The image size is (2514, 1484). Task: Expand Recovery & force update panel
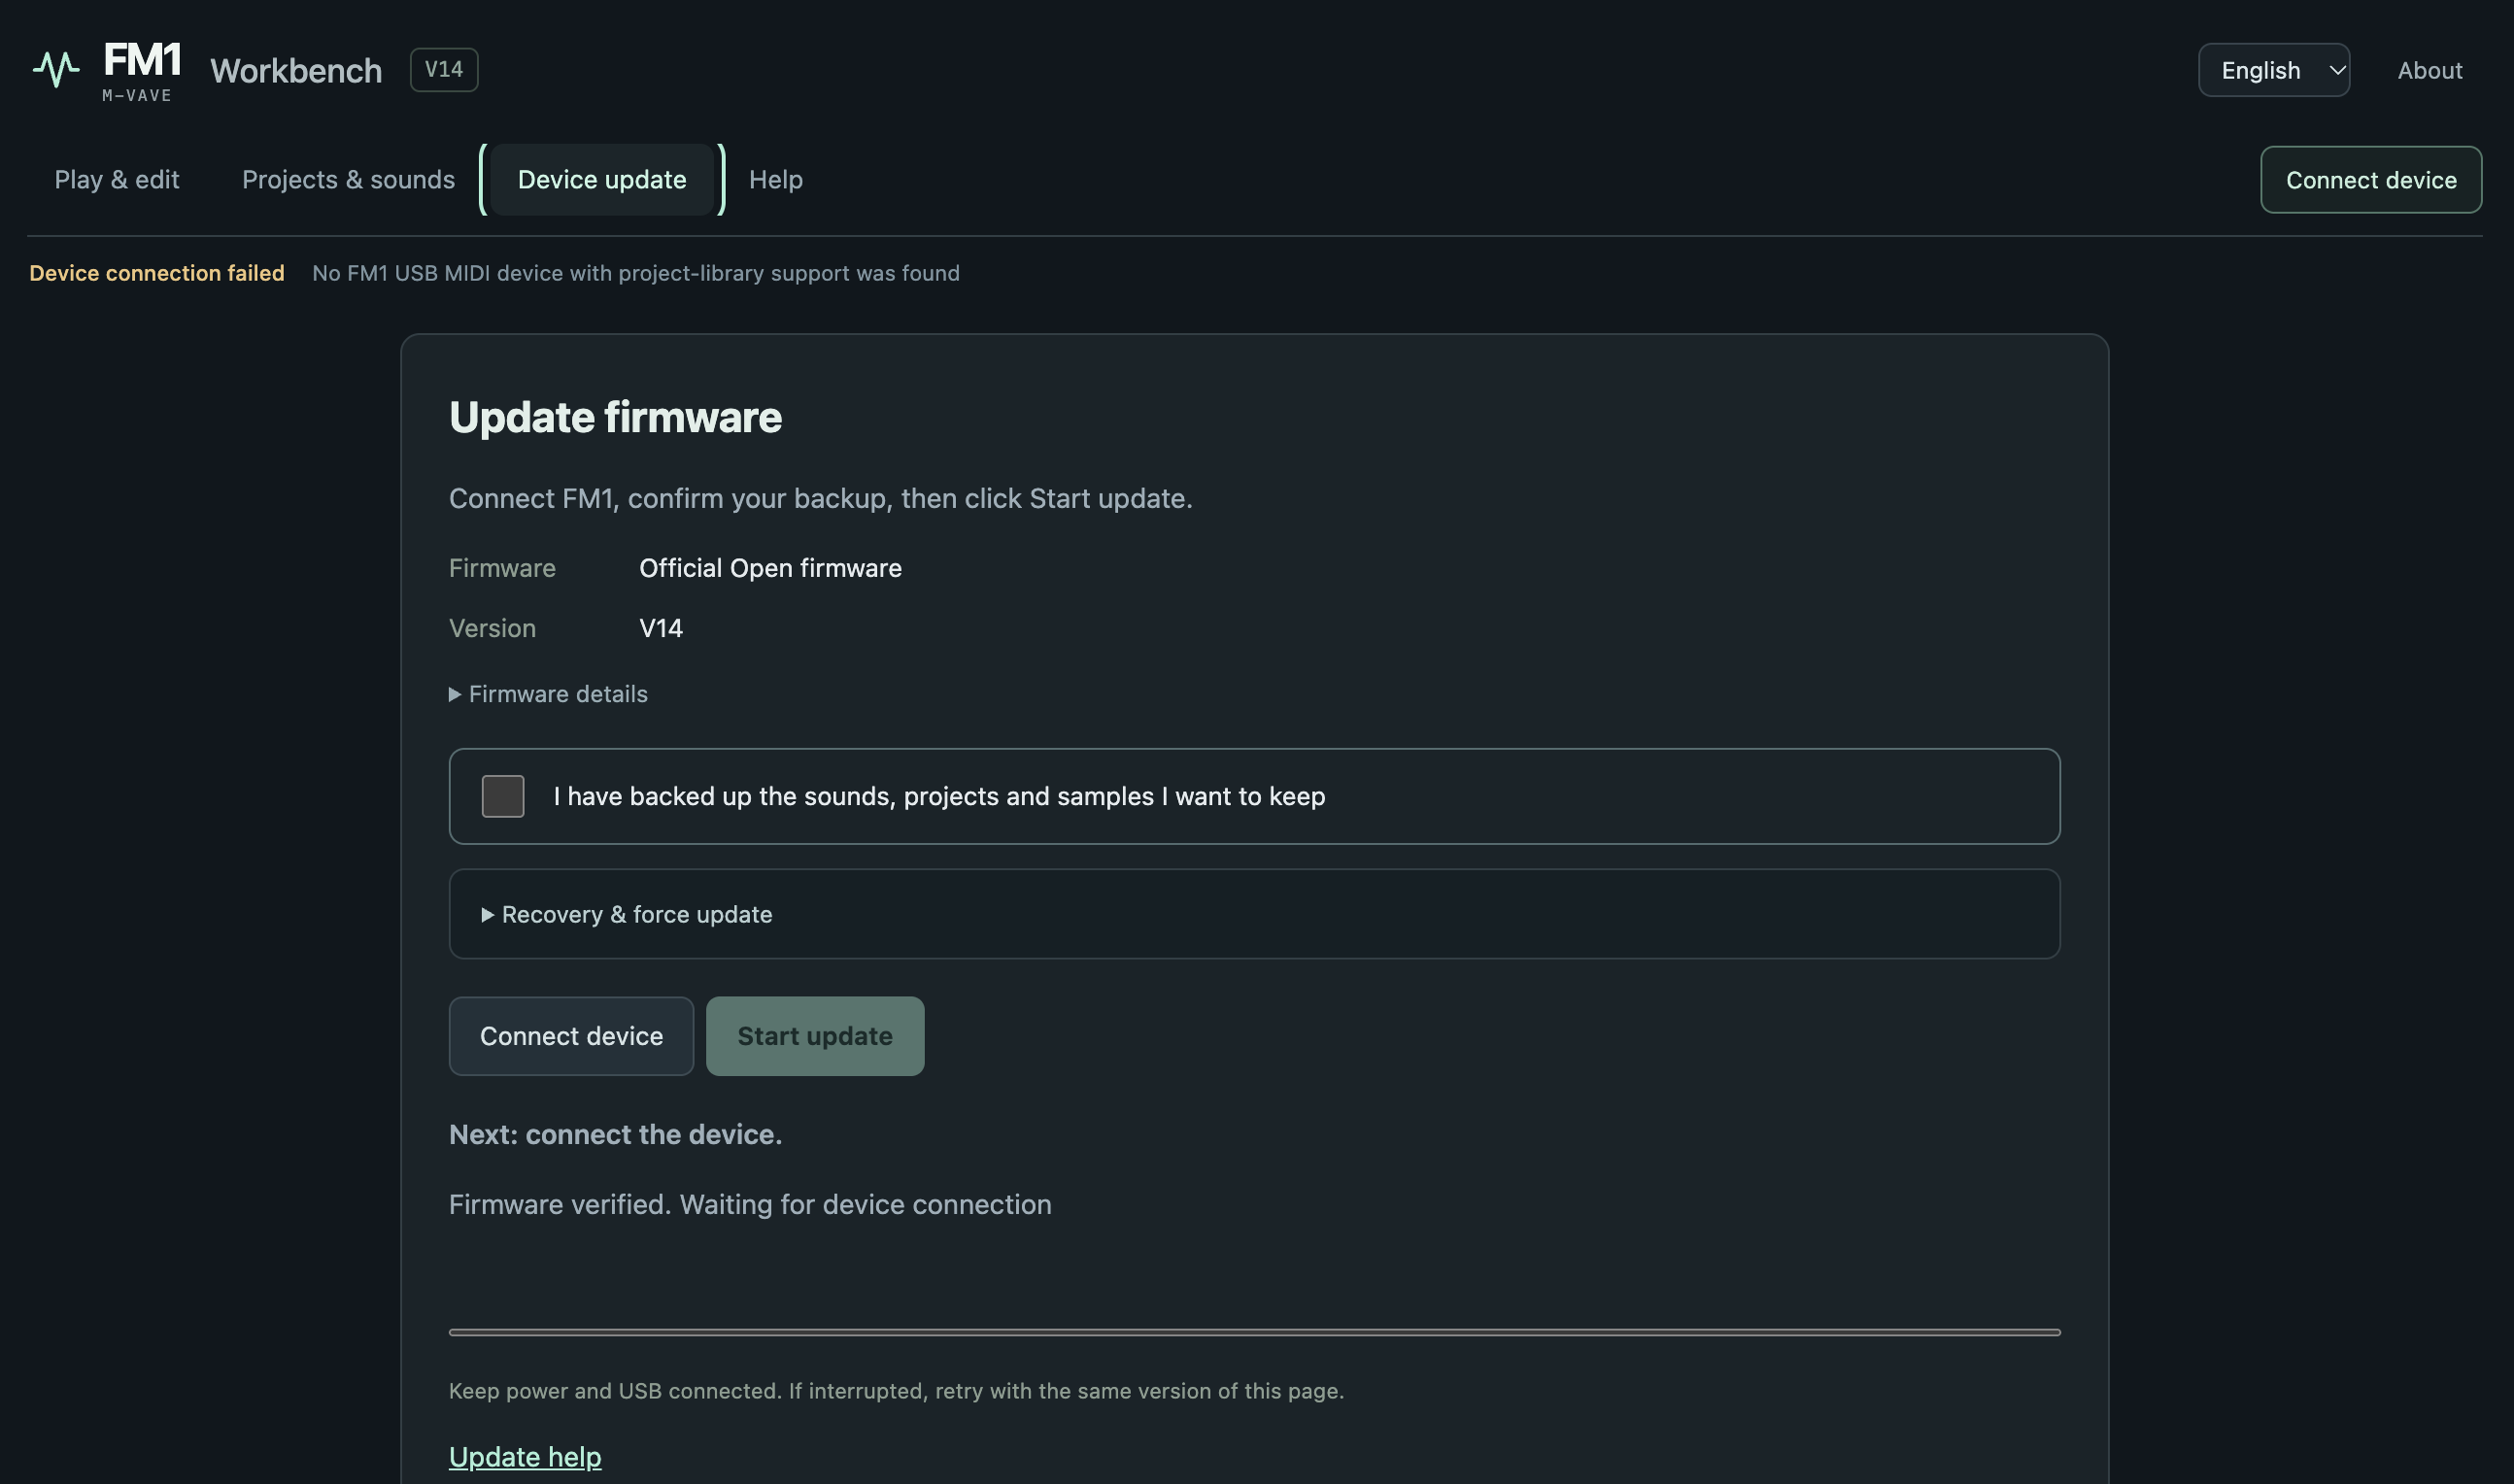1254,914
